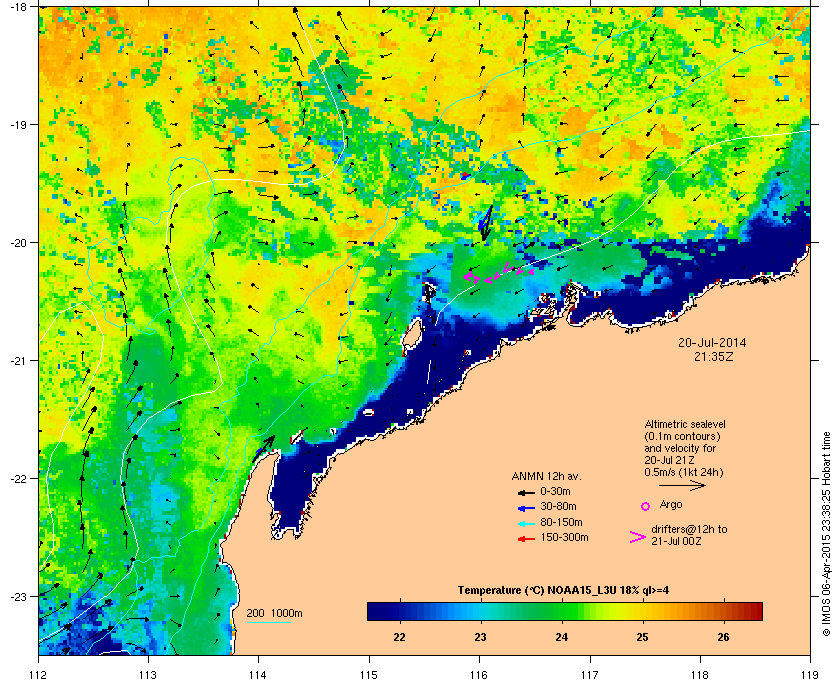This screenshot has width=840, height=680.
Task: Click the 'Altimetric sealevel' text line
Action: (685, 424)
